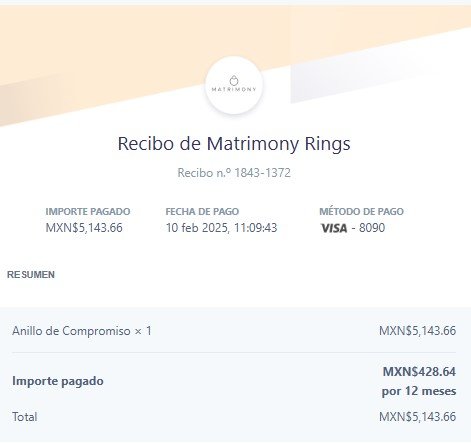Click the MXN$428.64 installment amount
The width and height of the screenshot is (471, 443).
click(419, 372)
